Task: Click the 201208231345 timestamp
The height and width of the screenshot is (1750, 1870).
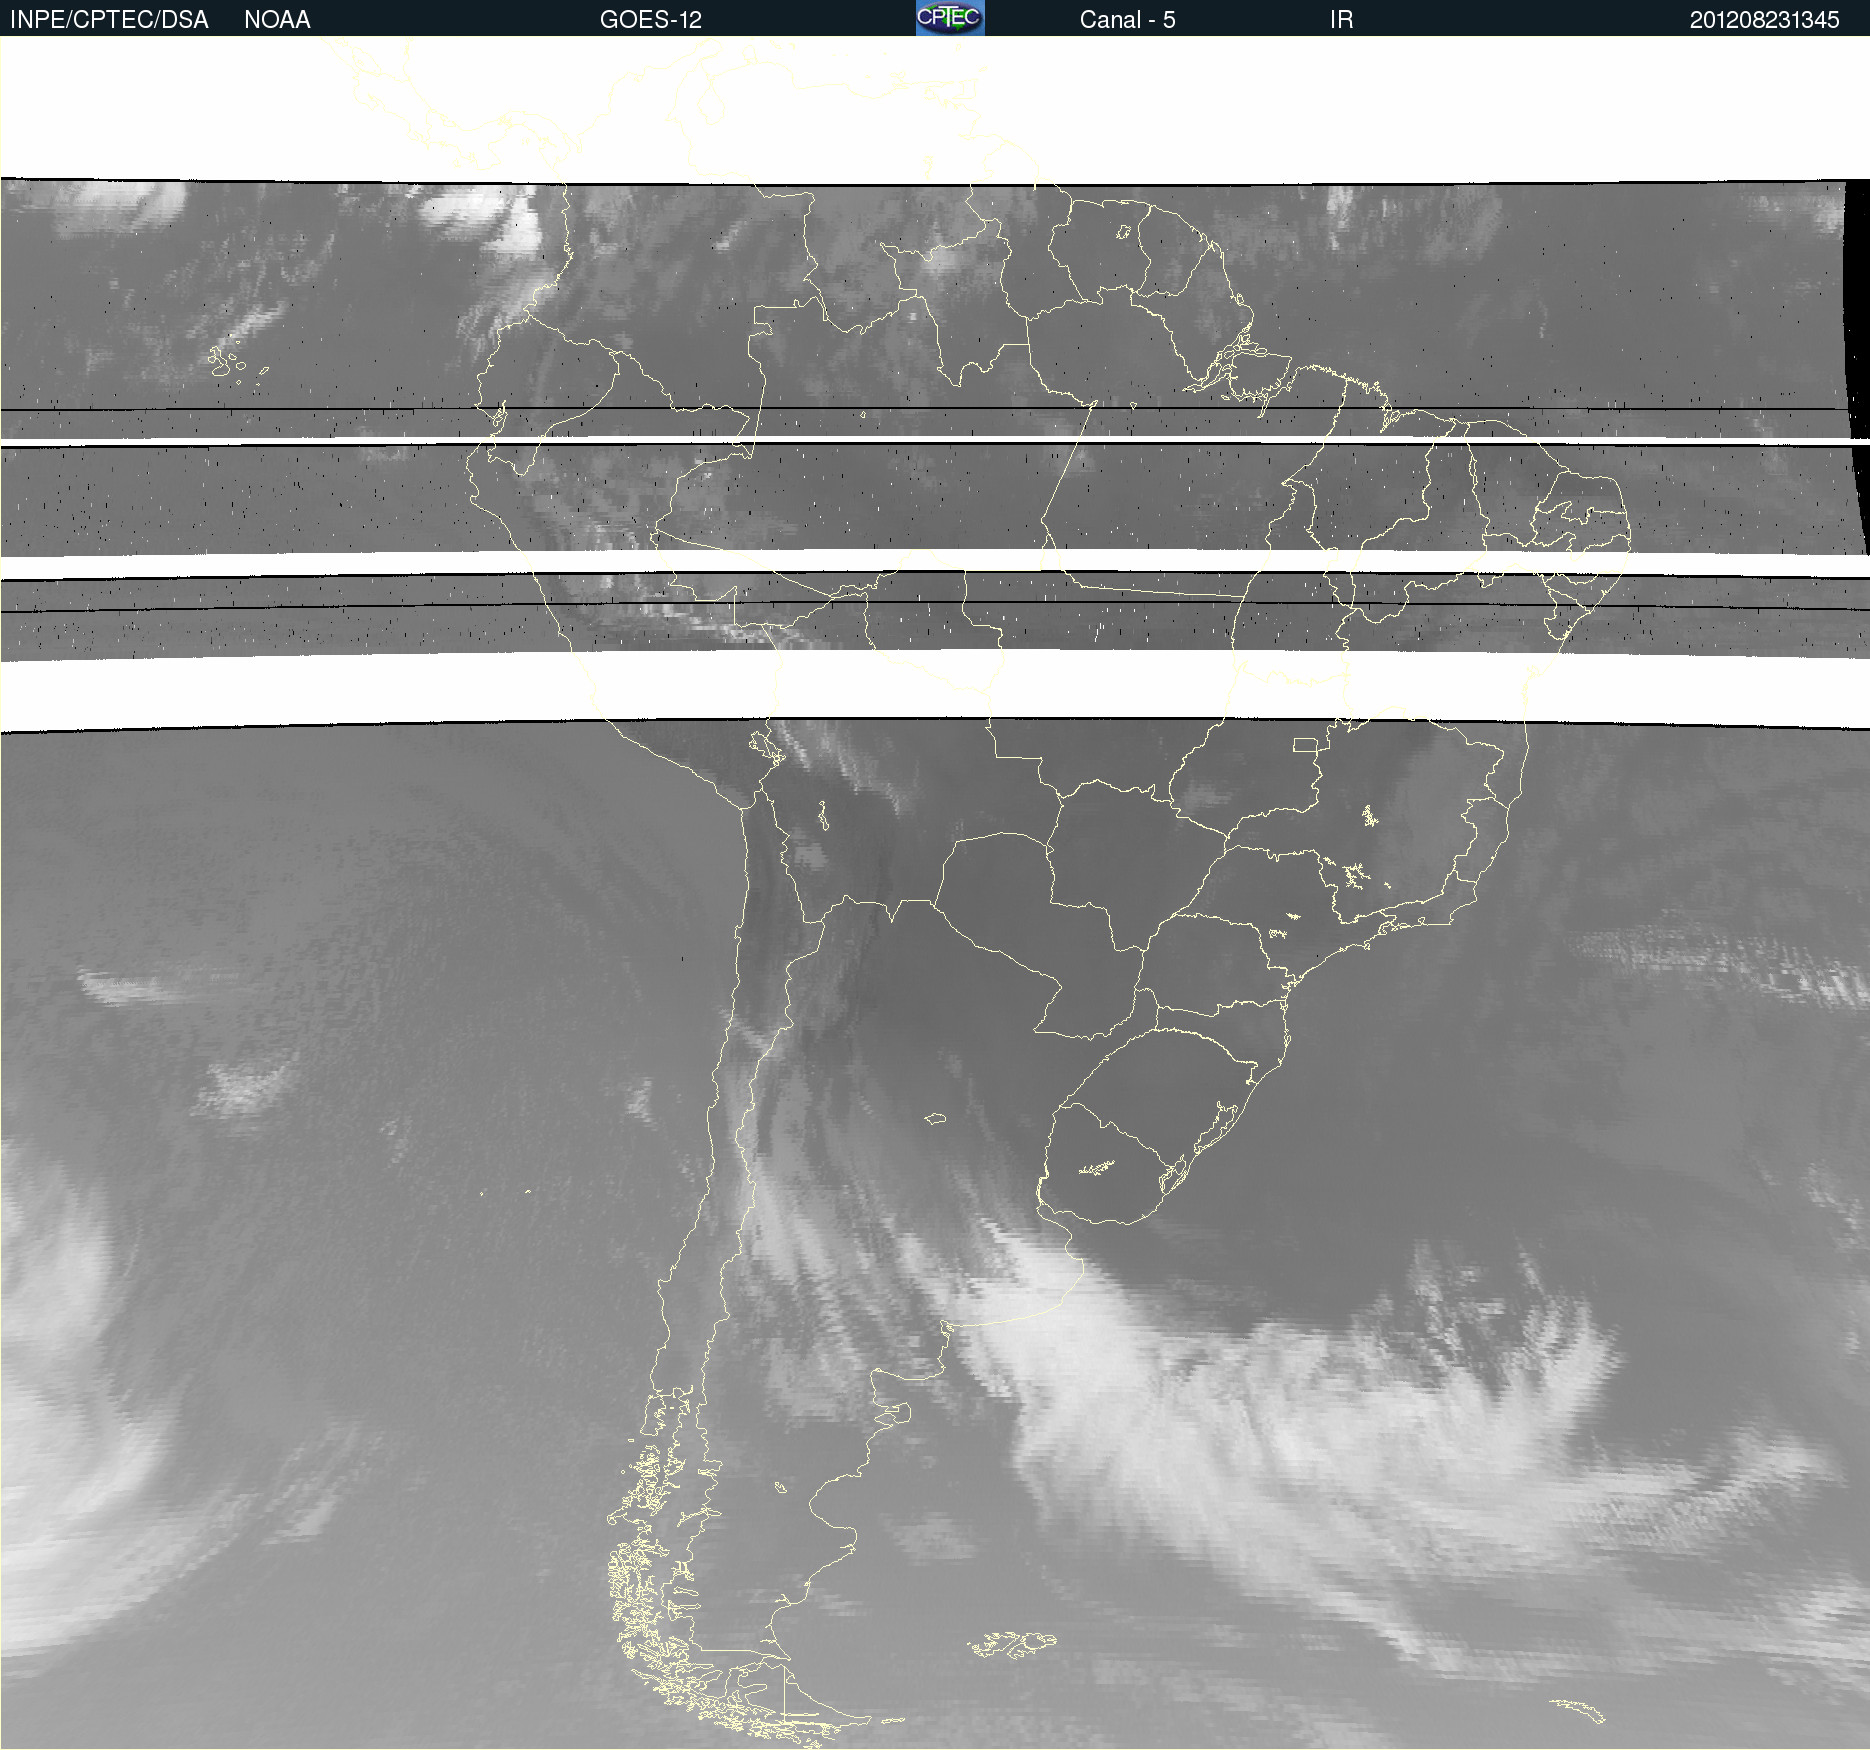Action: point(1764,20)
